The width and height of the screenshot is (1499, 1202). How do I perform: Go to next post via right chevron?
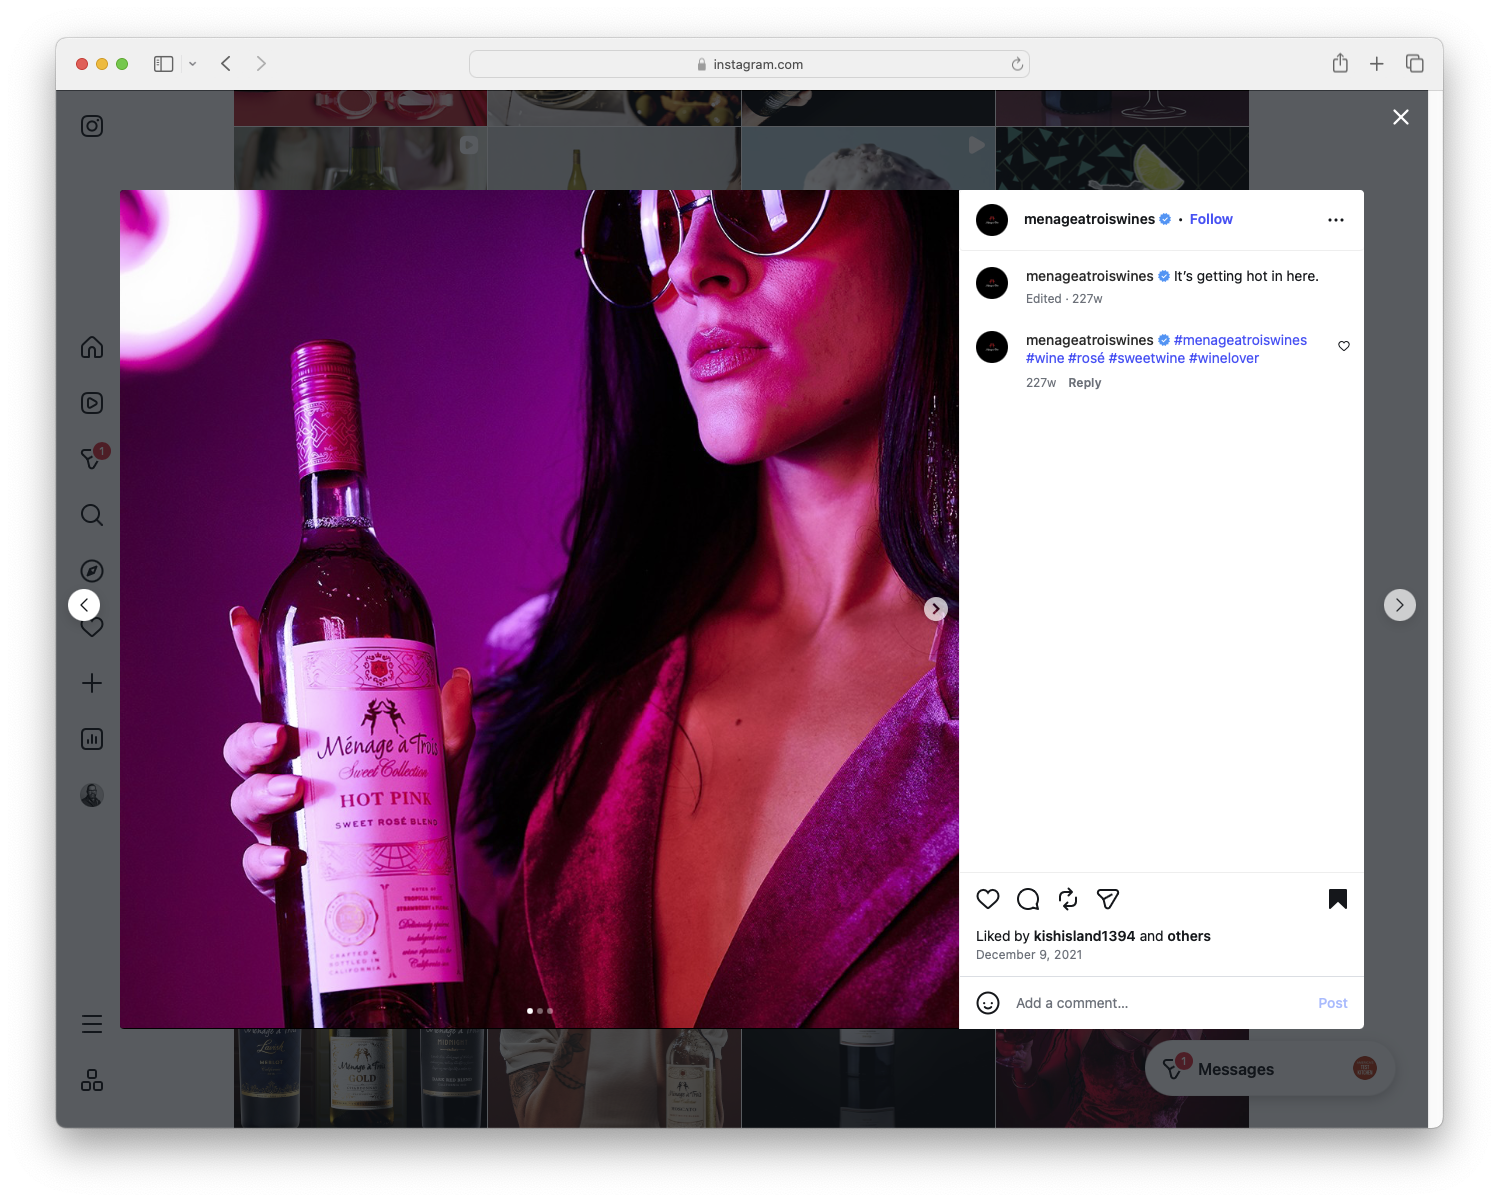click(x=1399, y=604)
